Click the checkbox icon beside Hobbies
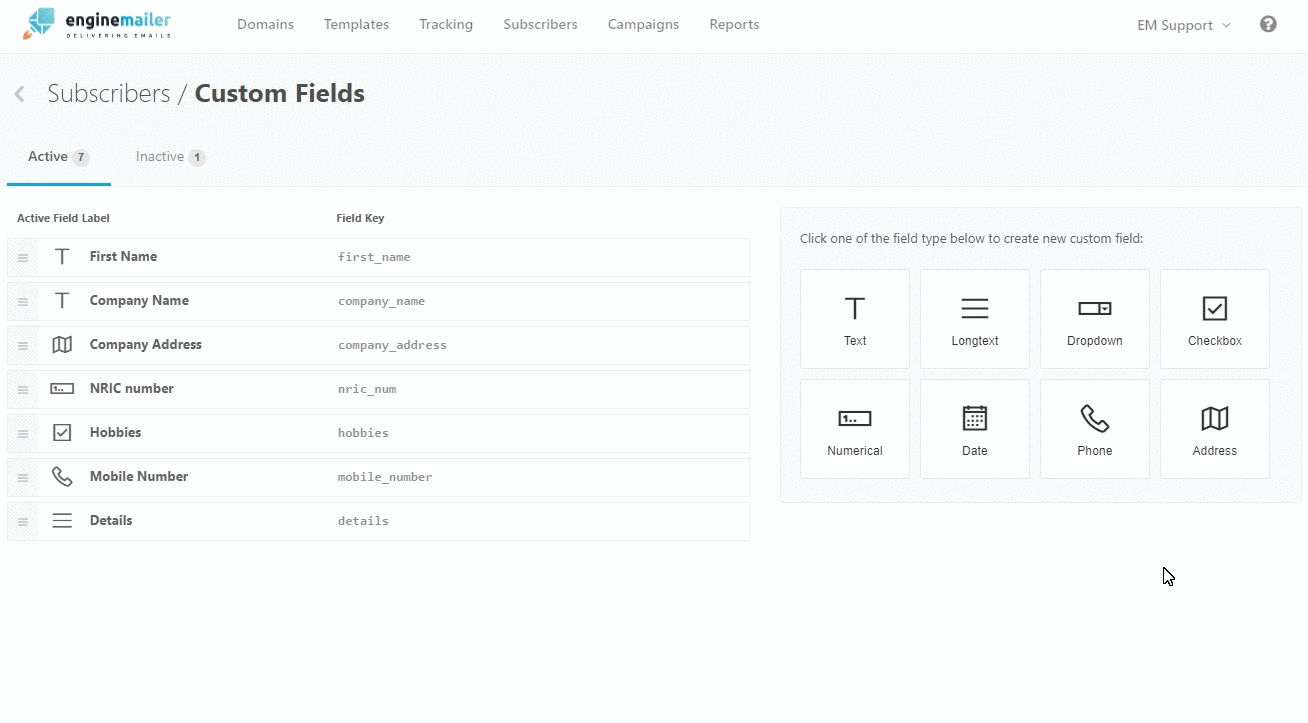 pyautogui.click(x=62, y=433)
